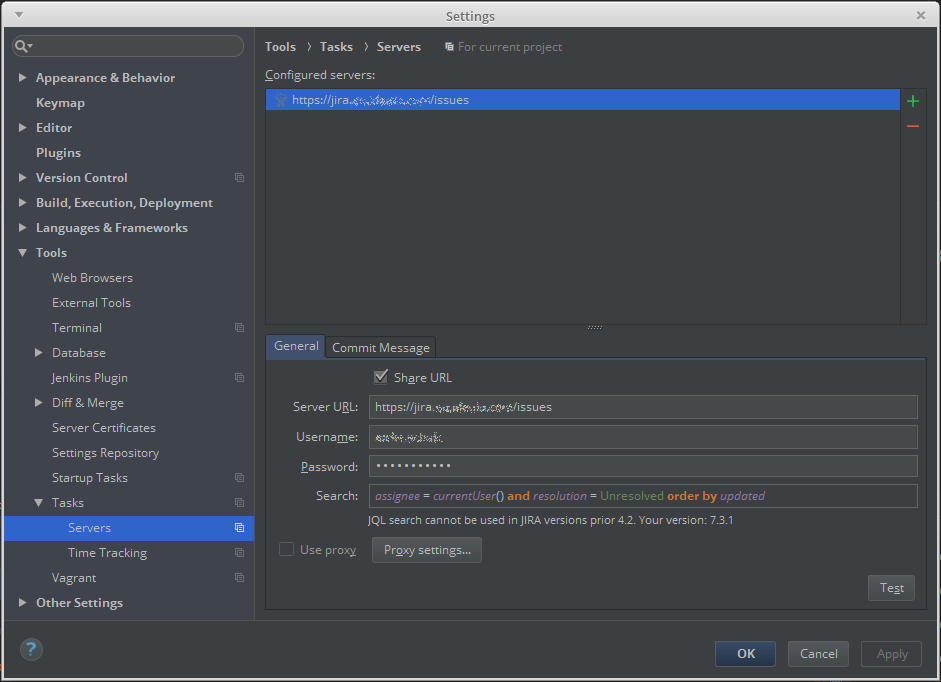Expand the Appearance & Behavior section

click(x=23, y=77)
